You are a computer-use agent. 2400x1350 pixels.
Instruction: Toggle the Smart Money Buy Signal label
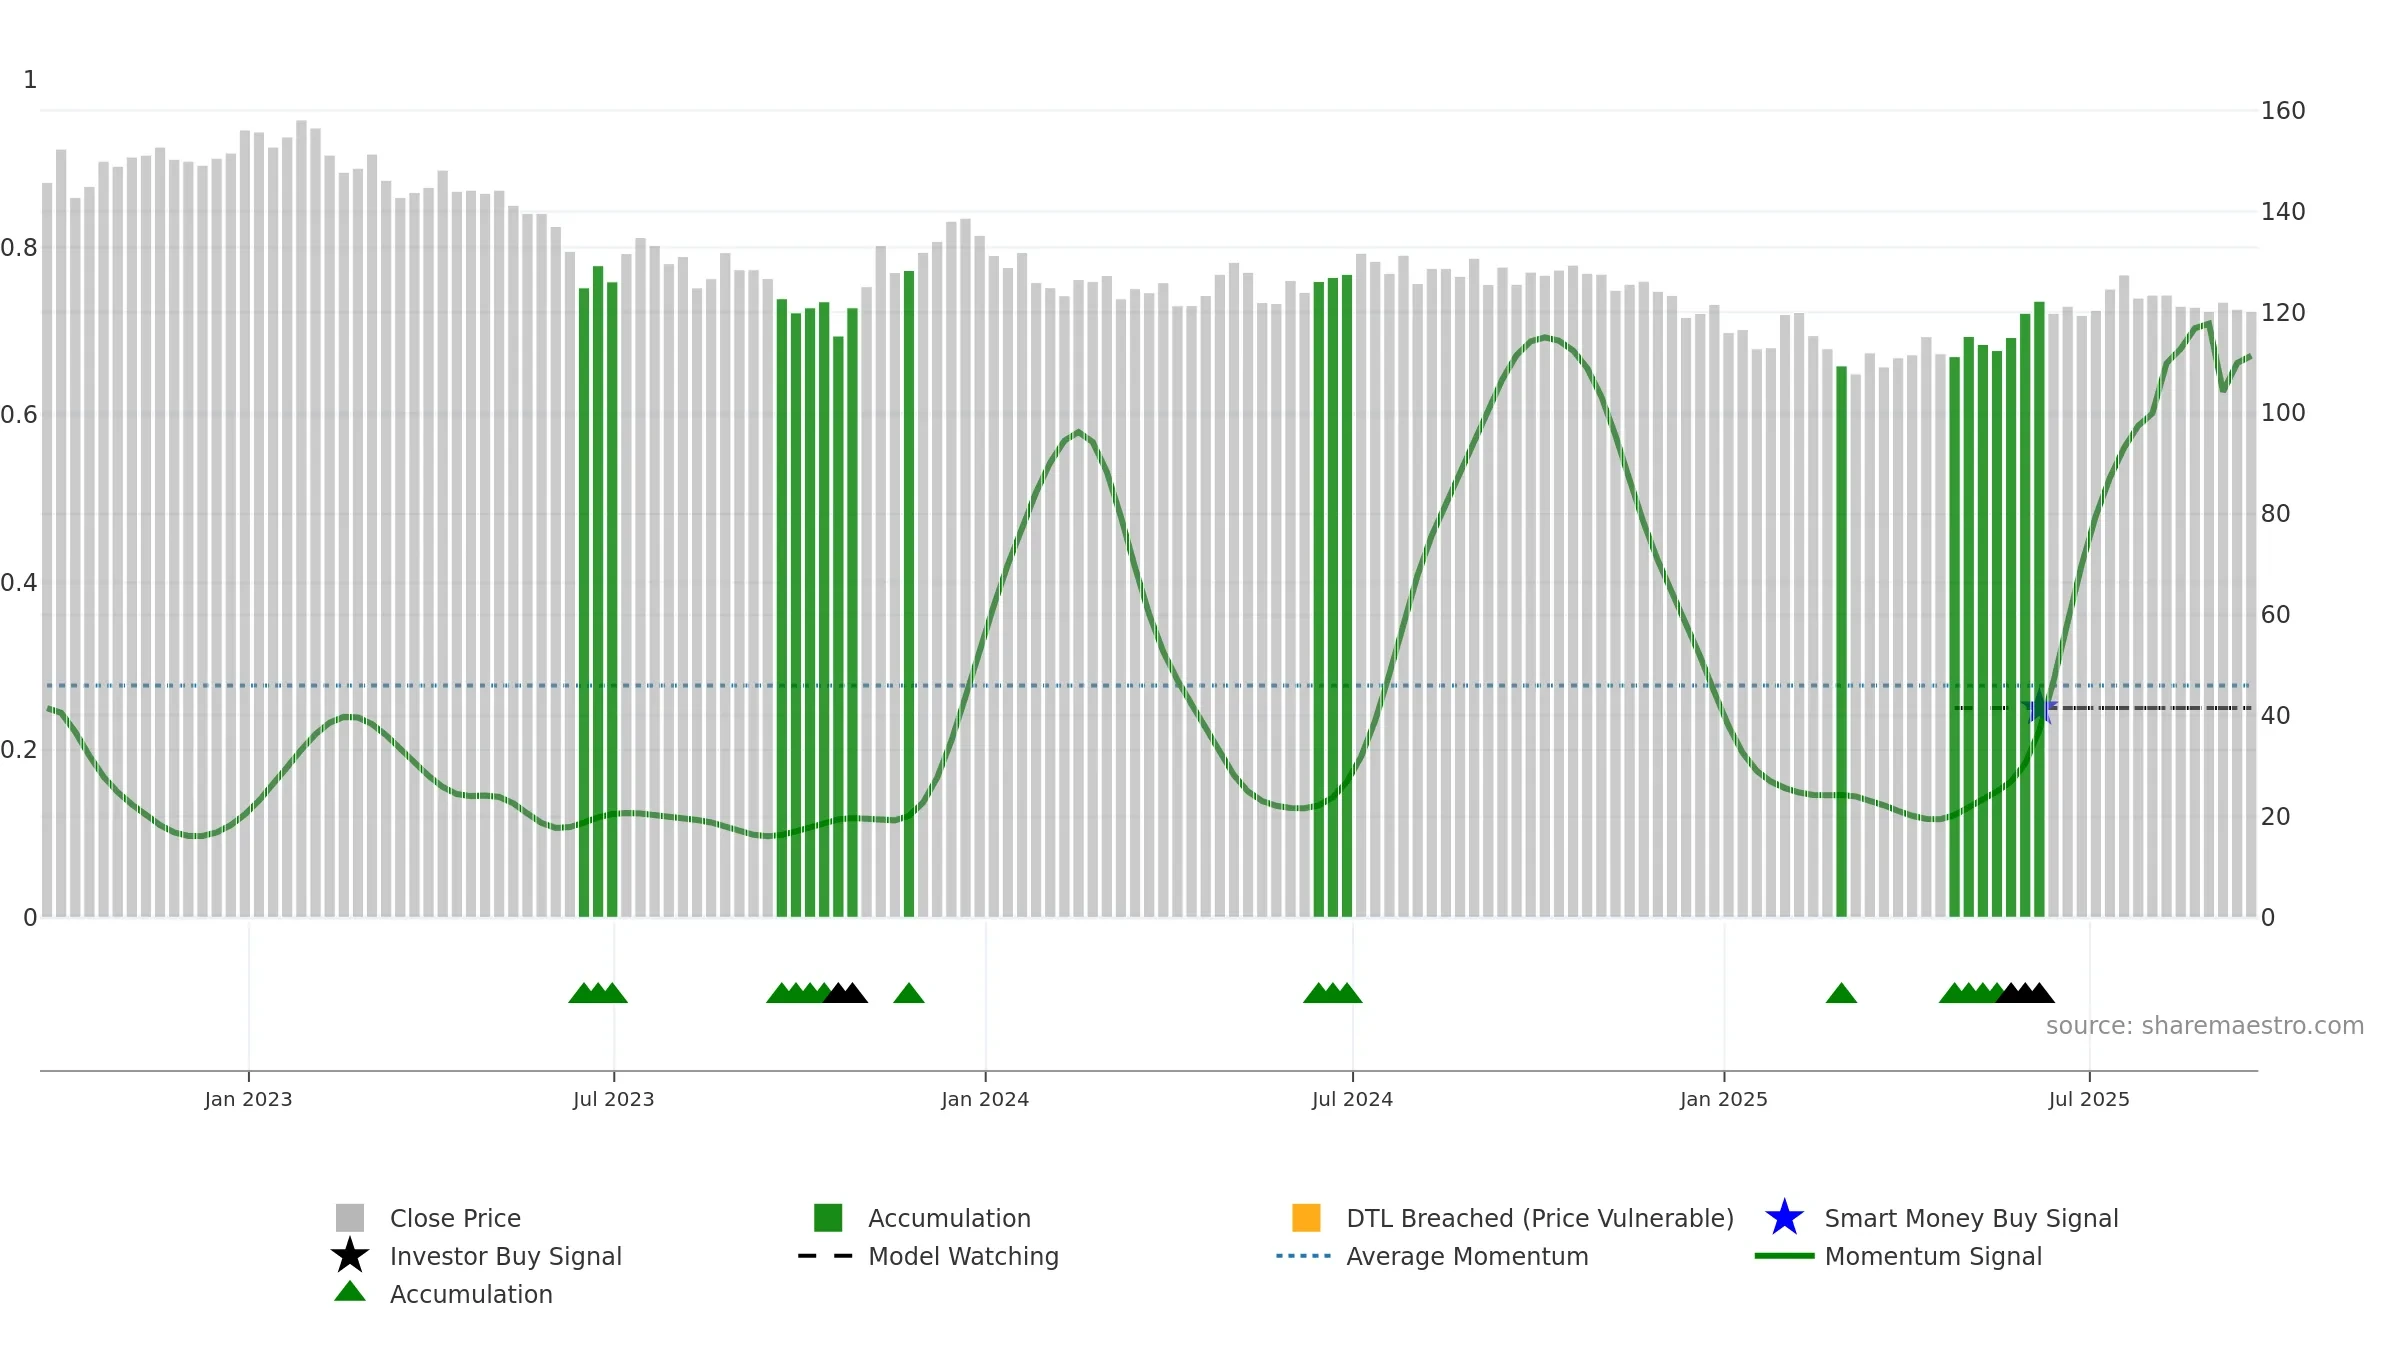pos(1971,1218)
